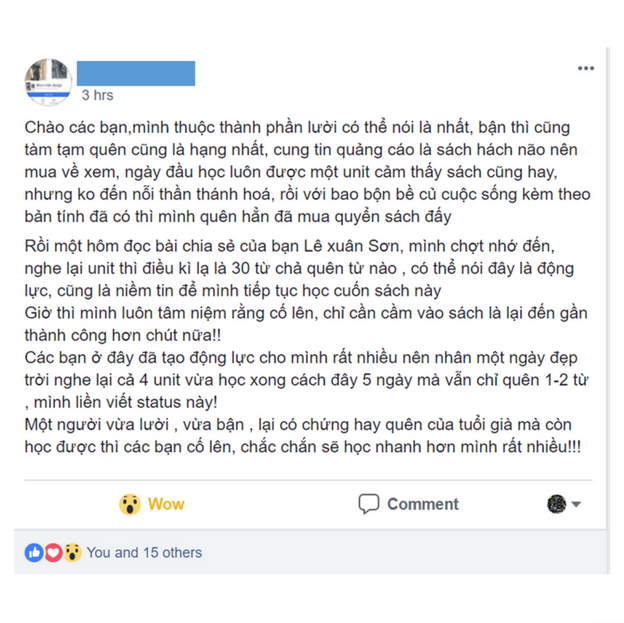Select the blue thumbs-up Like reaction icon

[34, 553]
